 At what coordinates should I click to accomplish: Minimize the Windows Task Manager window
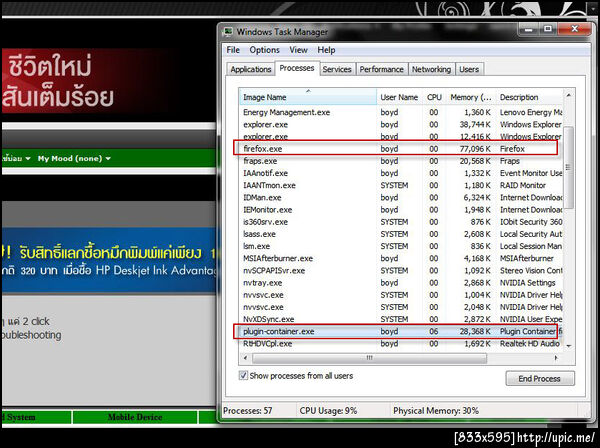pyautogui.click(x=528, y=29)
